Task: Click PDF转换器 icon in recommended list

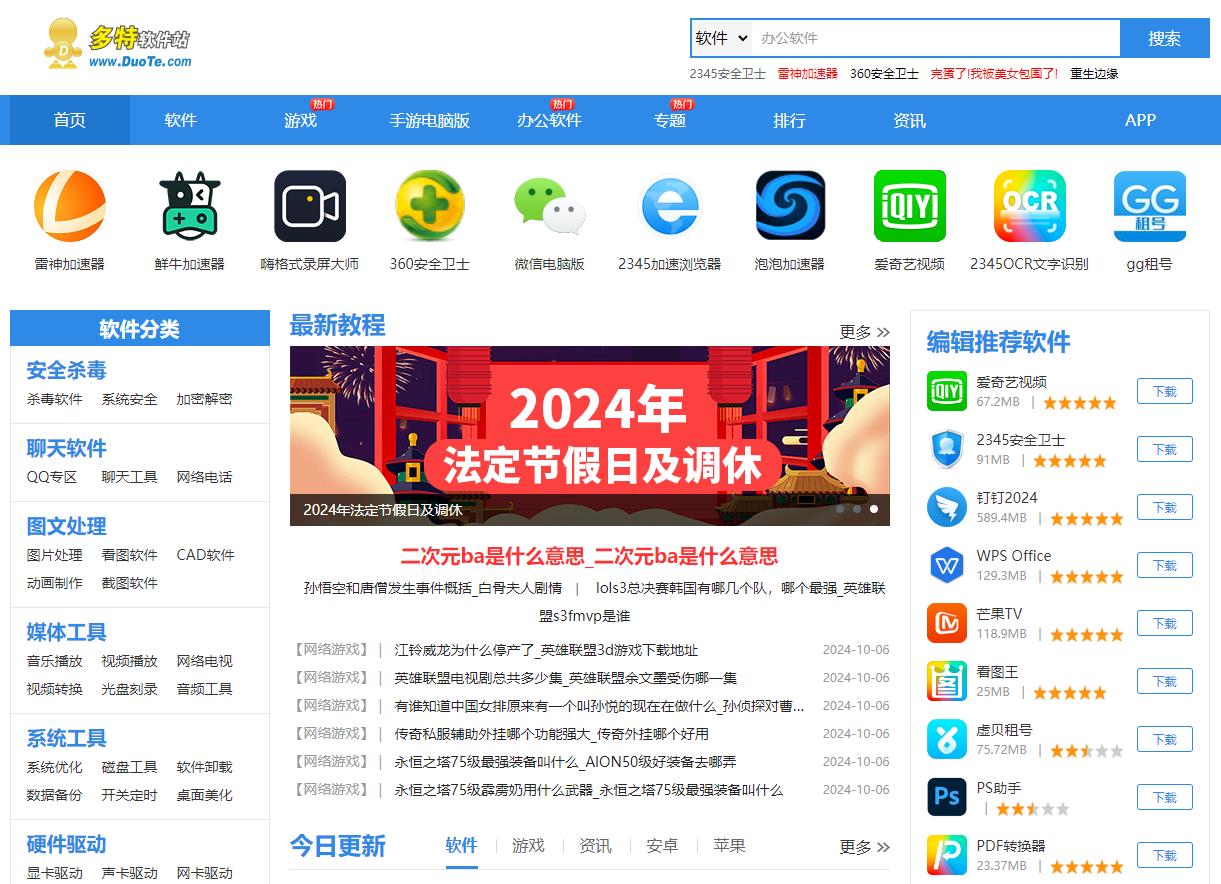Action: pyautogui.click(x=946, y=855)
